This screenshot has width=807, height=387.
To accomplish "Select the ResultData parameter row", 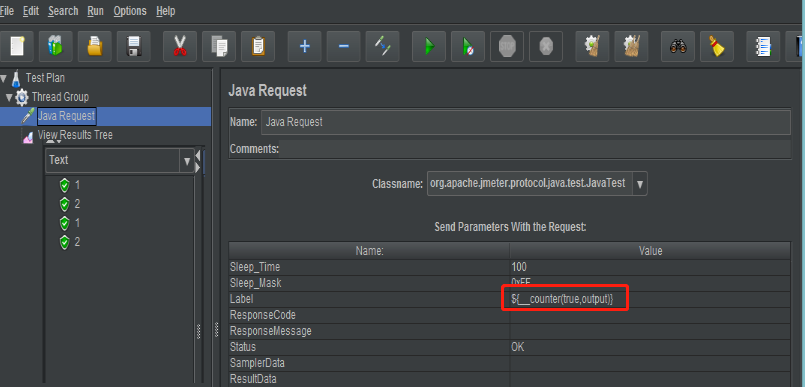I will 510,379.
